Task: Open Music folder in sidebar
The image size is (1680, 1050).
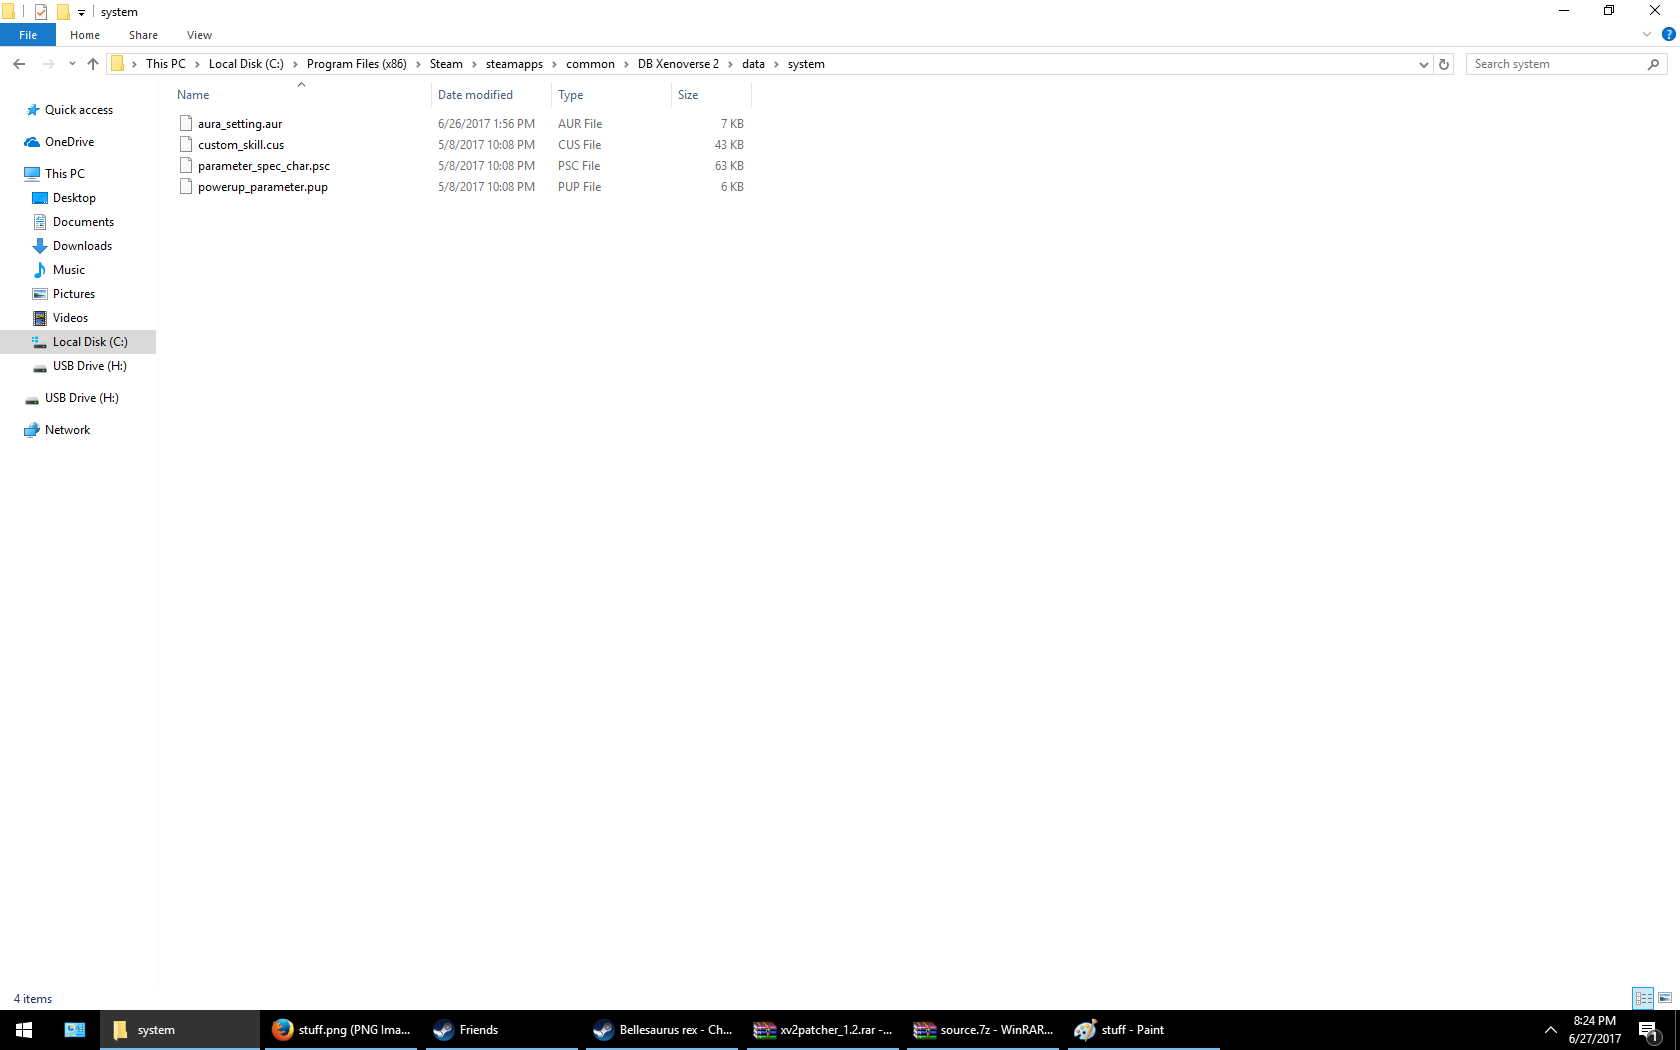Action: tap(69, 270)
